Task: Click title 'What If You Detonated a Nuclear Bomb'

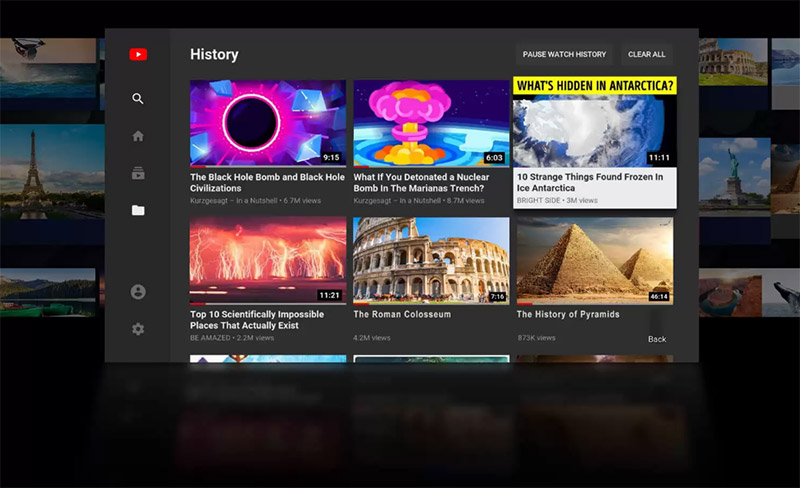Action: coord(421,182)
